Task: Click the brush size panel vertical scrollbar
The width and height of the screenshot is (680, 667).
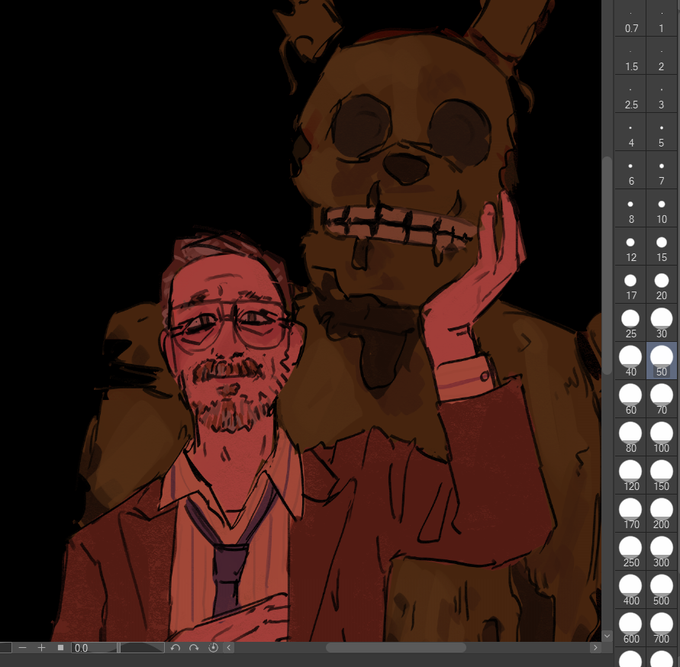Action: [607, 265]
